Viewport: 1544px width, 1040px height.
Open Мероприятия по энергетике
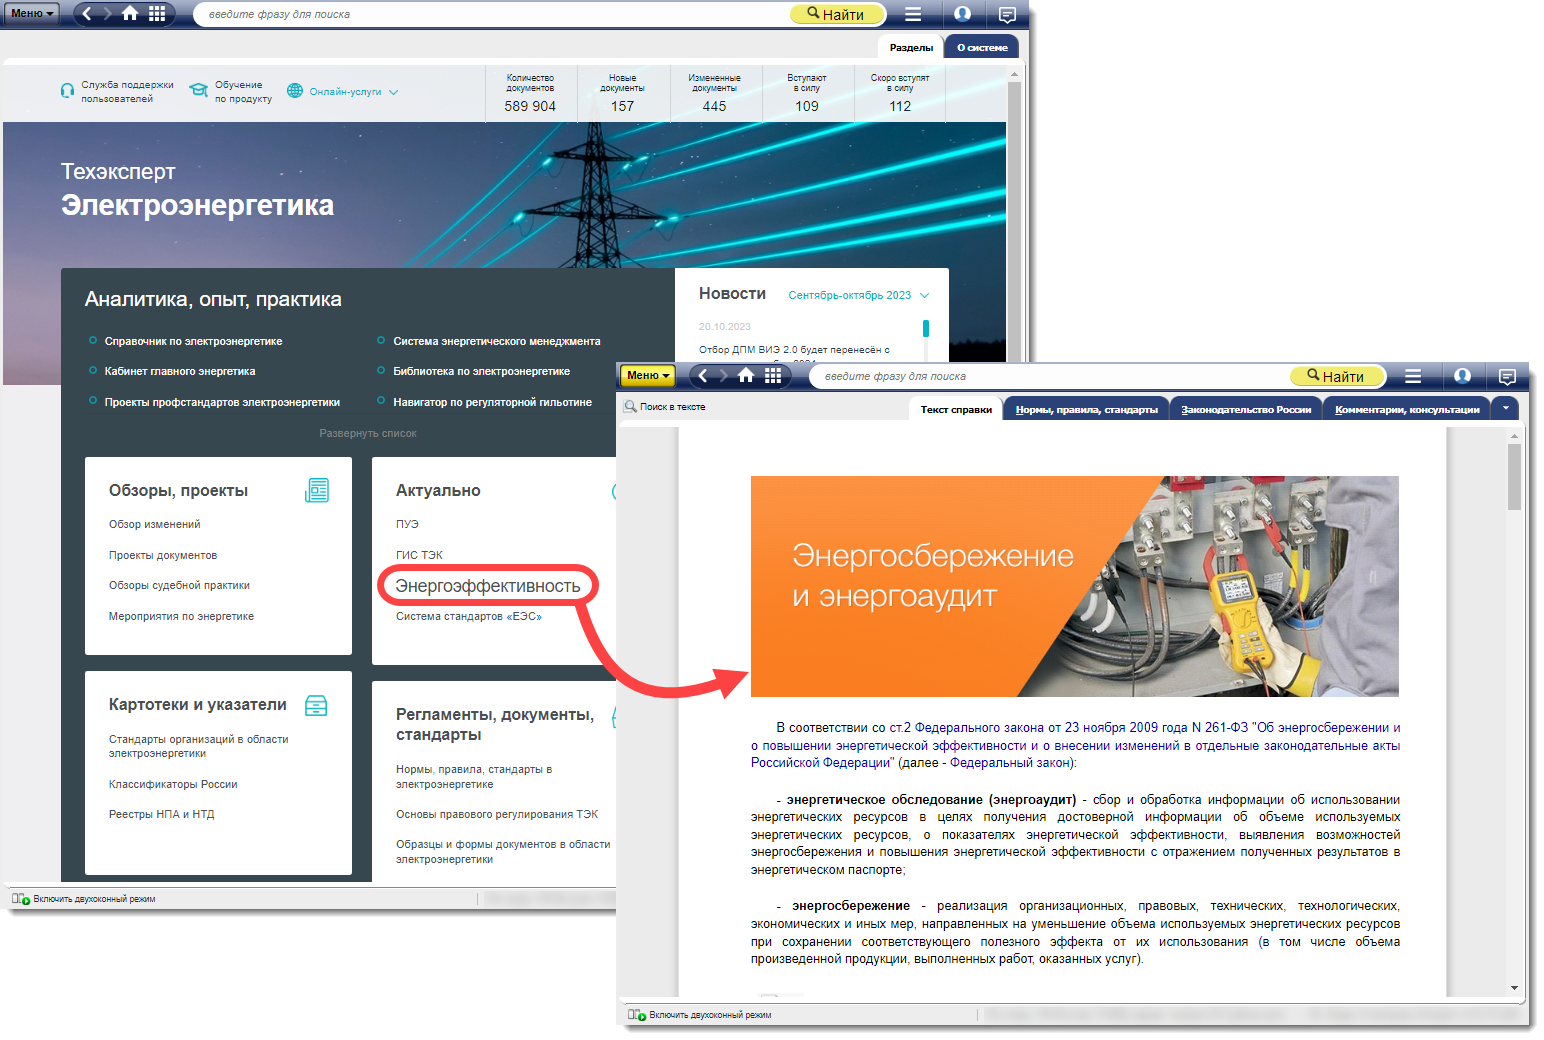point(181,616)
